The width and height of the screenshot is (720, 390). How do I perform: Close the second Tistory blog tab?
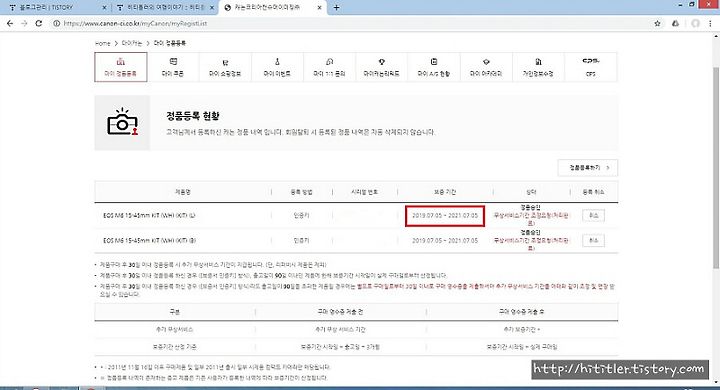pos(212,8)
